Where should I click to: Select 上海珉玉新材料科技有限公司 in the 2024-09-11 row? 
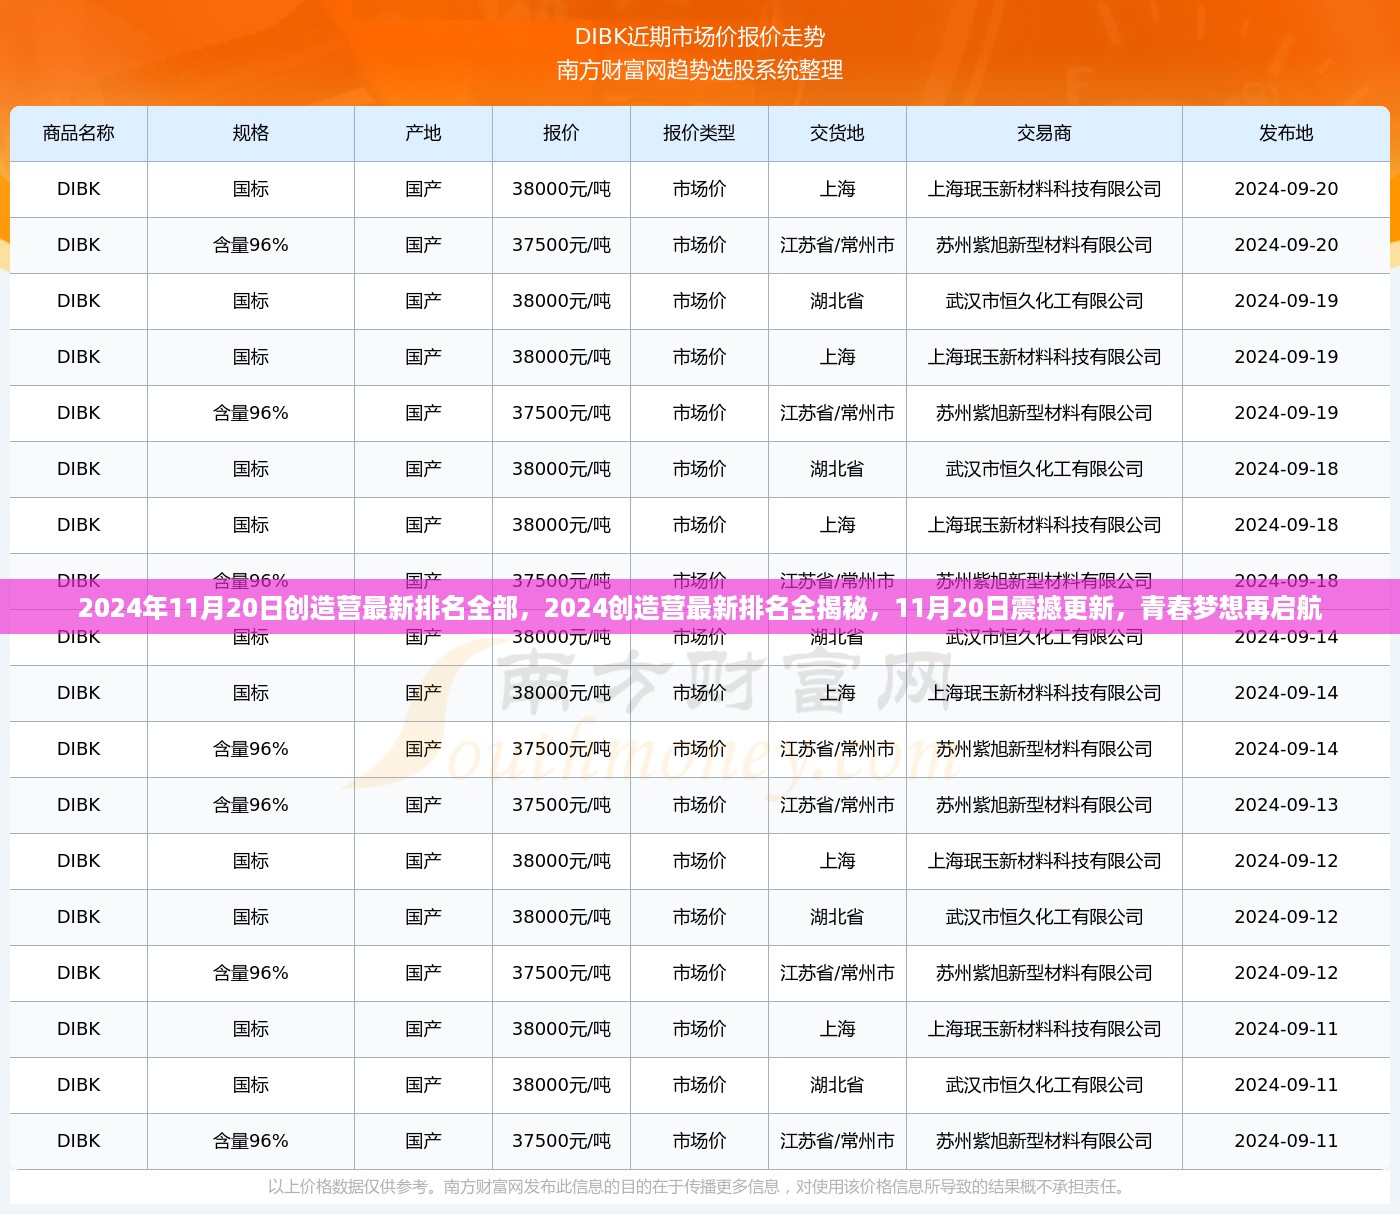pyautogui.click(x=1044, y=1029)
